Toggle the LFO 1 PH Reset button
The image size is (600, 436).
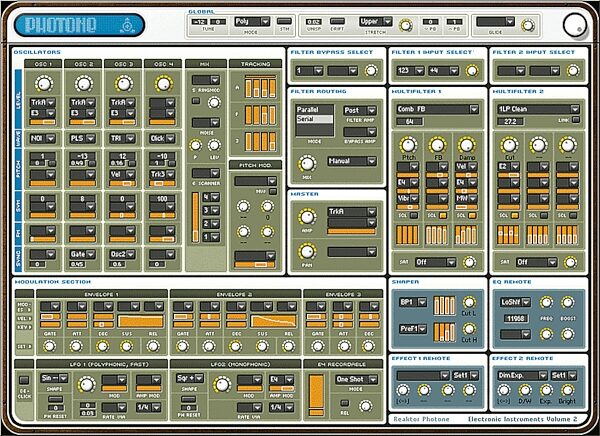tap(55, 399)
